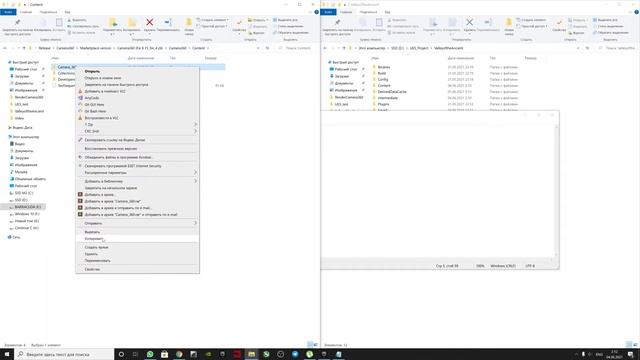Choose 'Открыть' at top of context menu
The width and height of the screenshot is (640, 360).
(92, 71)
